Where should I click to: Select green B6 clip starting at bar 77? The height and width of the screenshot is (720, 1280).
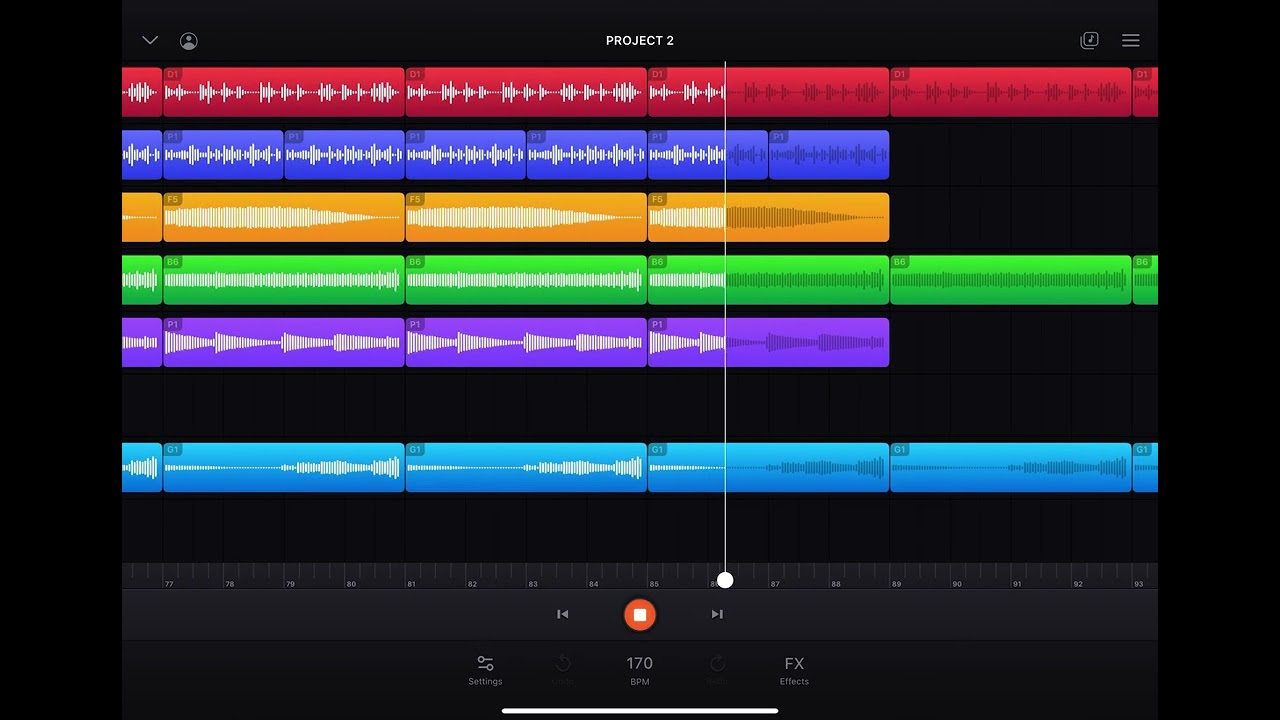coord(284,280)
